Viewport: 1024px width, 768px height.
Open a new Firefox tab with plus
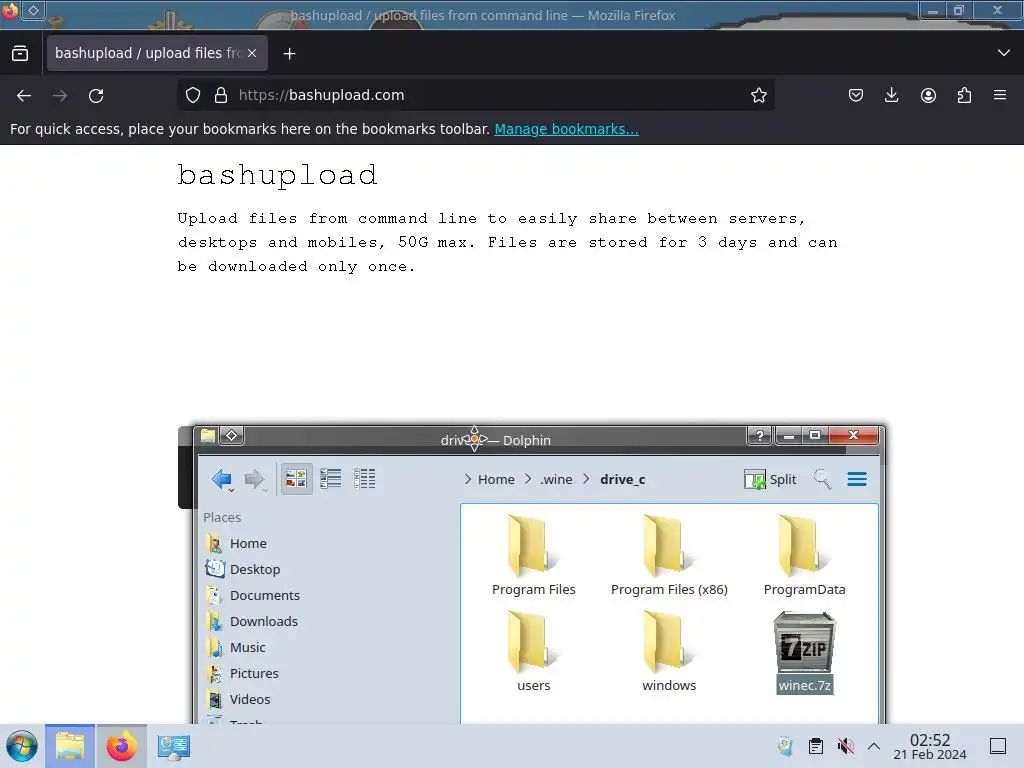pos(289,54)
